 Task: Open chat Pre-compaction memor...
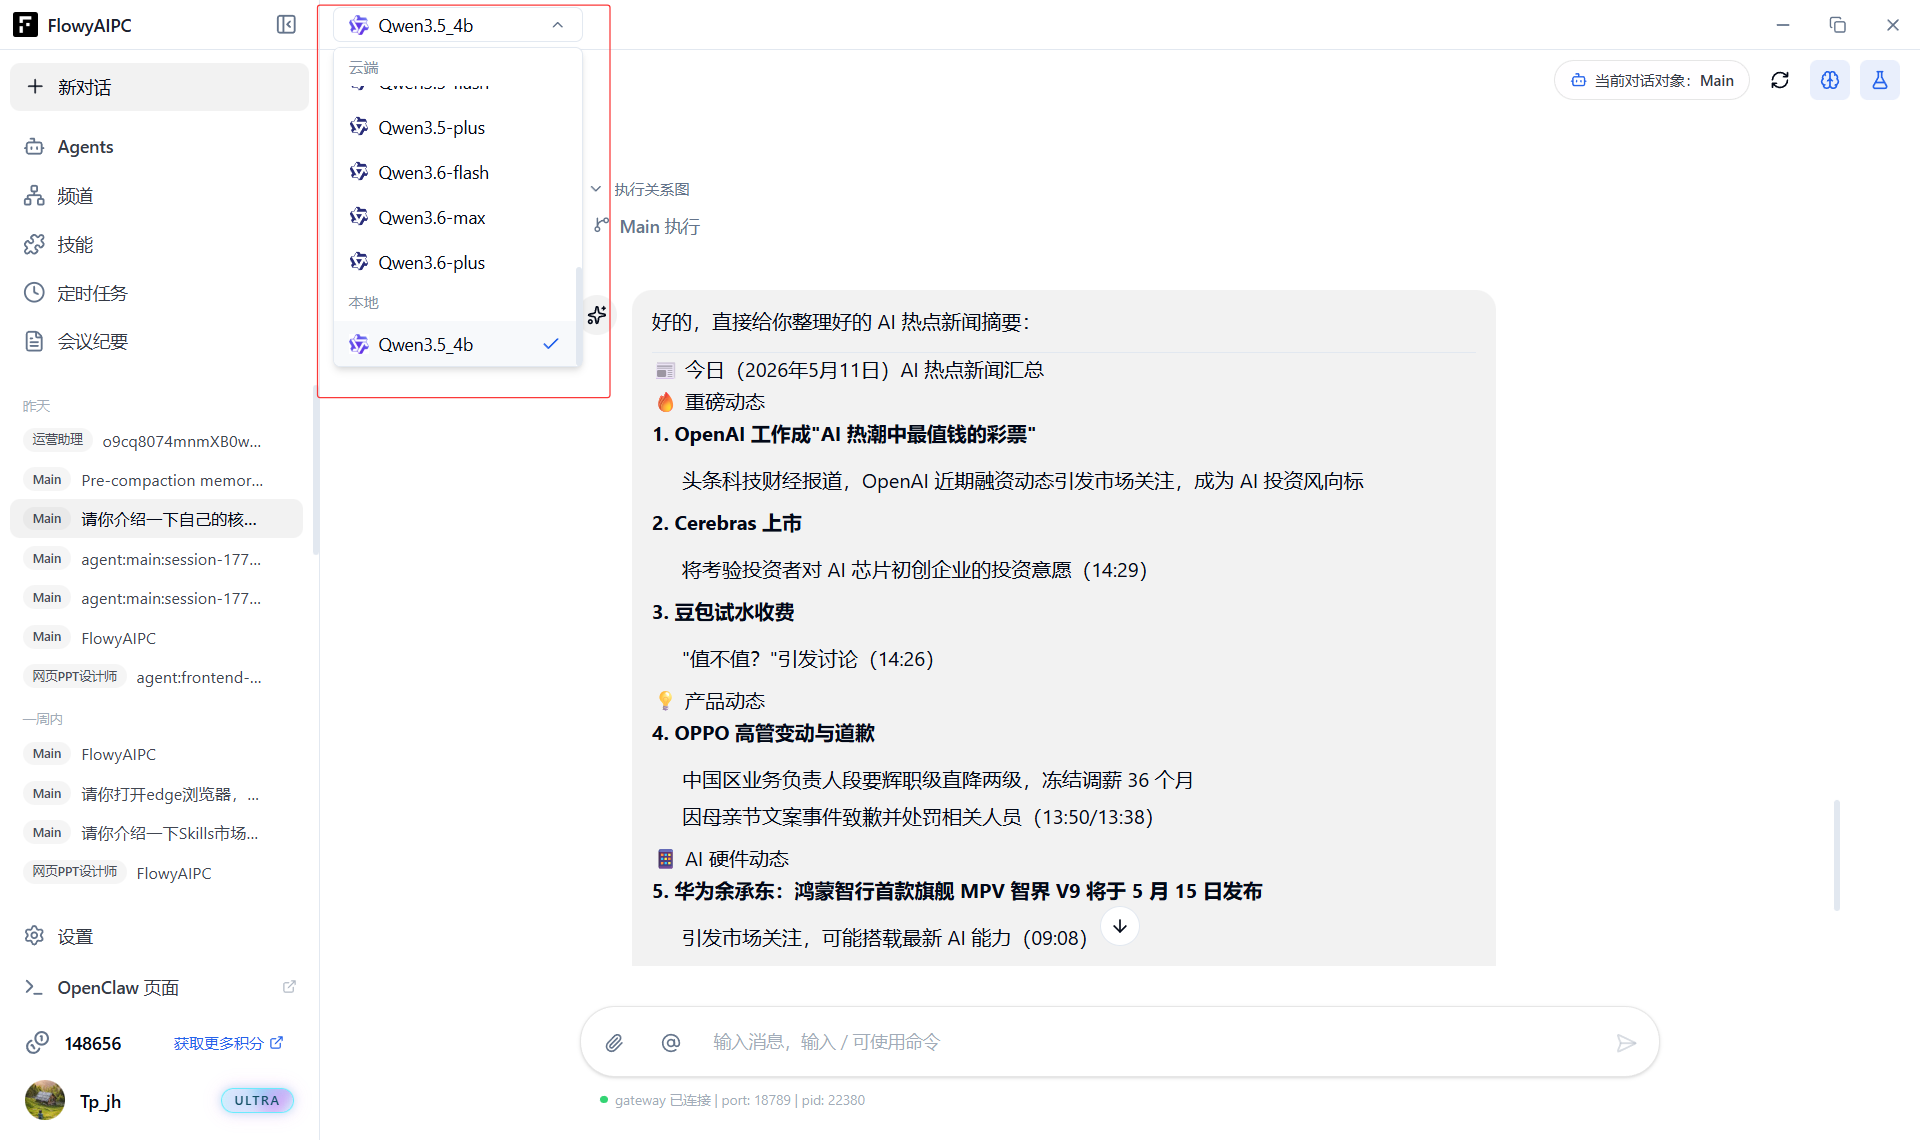tap(156, 480)
